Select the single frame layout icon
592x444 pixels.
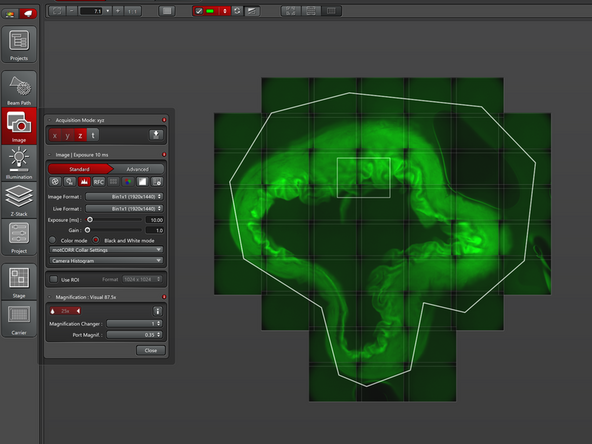coord(331,11)
